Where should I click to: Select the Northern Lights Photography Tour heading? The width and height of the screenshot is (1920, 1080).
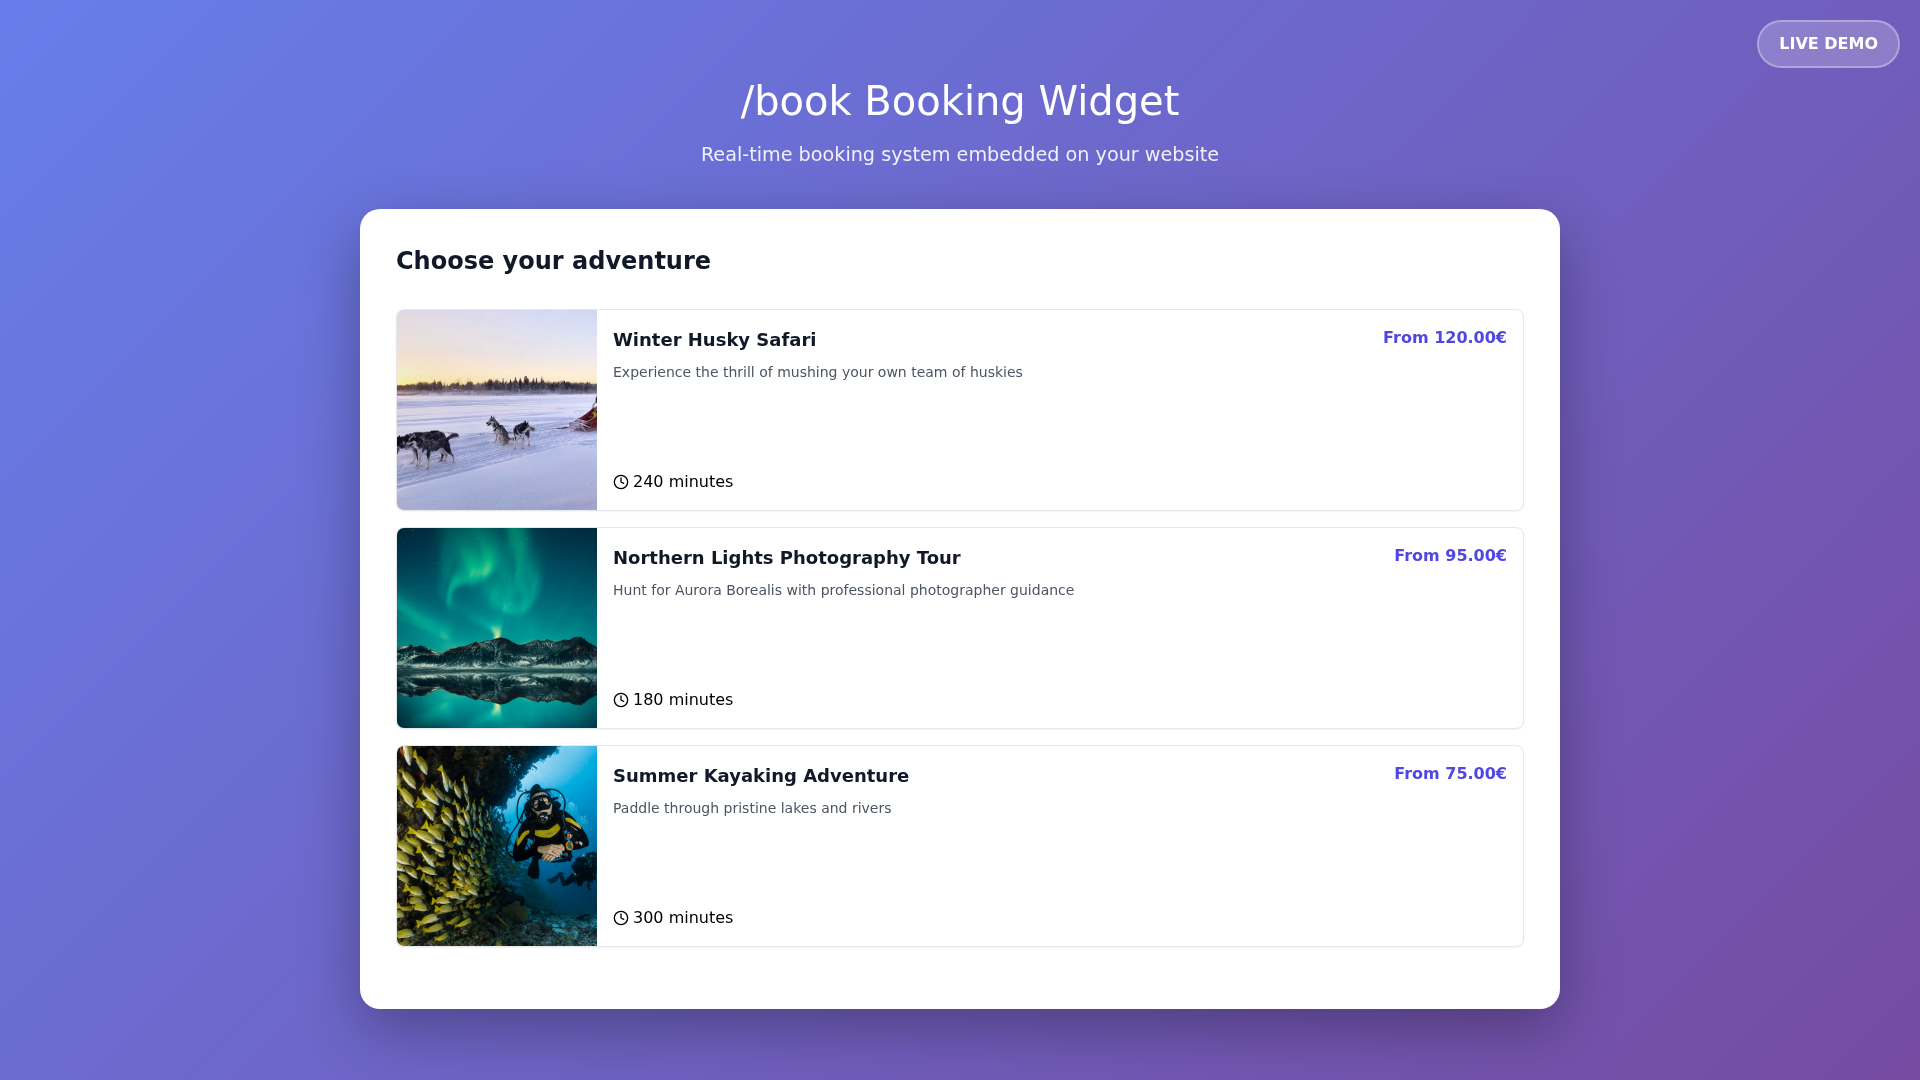pos(786,557)
